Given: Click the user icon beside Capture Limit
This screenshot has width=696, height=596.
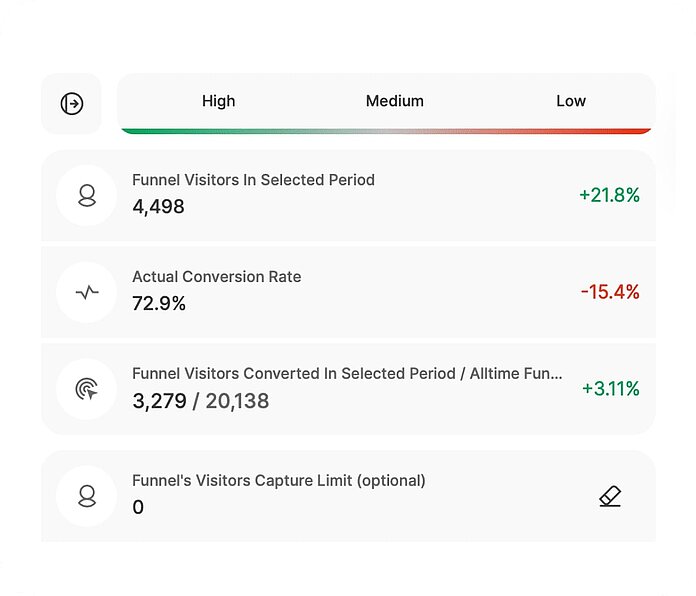Looking at the screenshot, I should pyautogui.click(x=87, y=496).
